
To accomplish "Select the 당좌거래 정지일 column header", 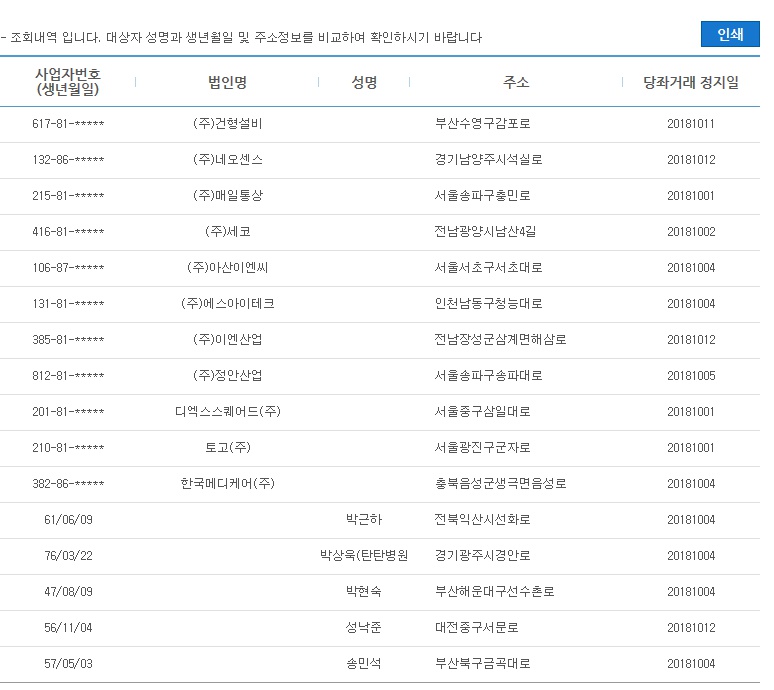I will point(691,82).
